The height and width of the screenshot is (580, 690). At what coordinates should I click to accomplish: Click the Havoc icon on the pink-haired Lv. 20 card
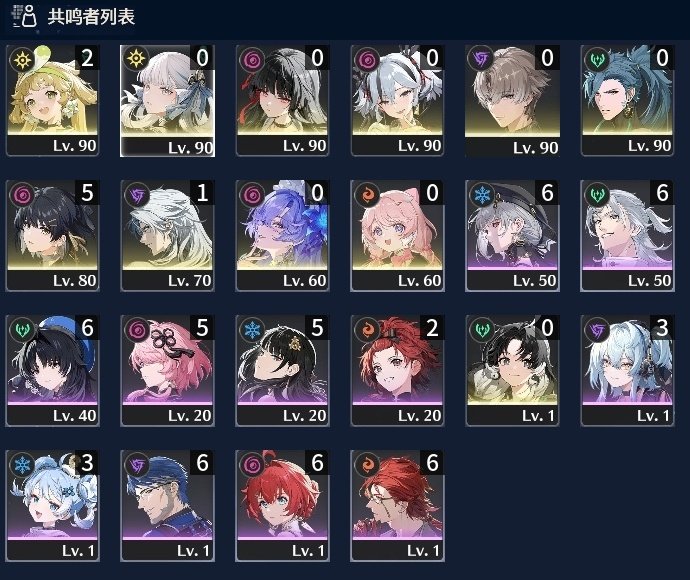pos(137,329)
